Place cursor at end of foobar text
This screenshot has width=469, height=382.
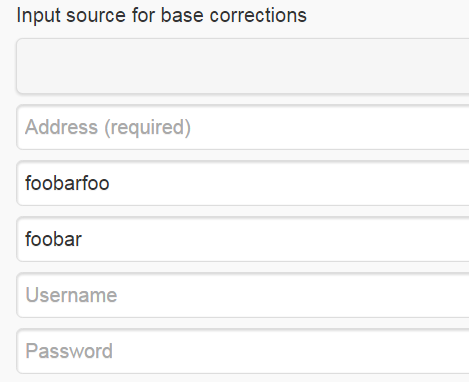82,239
